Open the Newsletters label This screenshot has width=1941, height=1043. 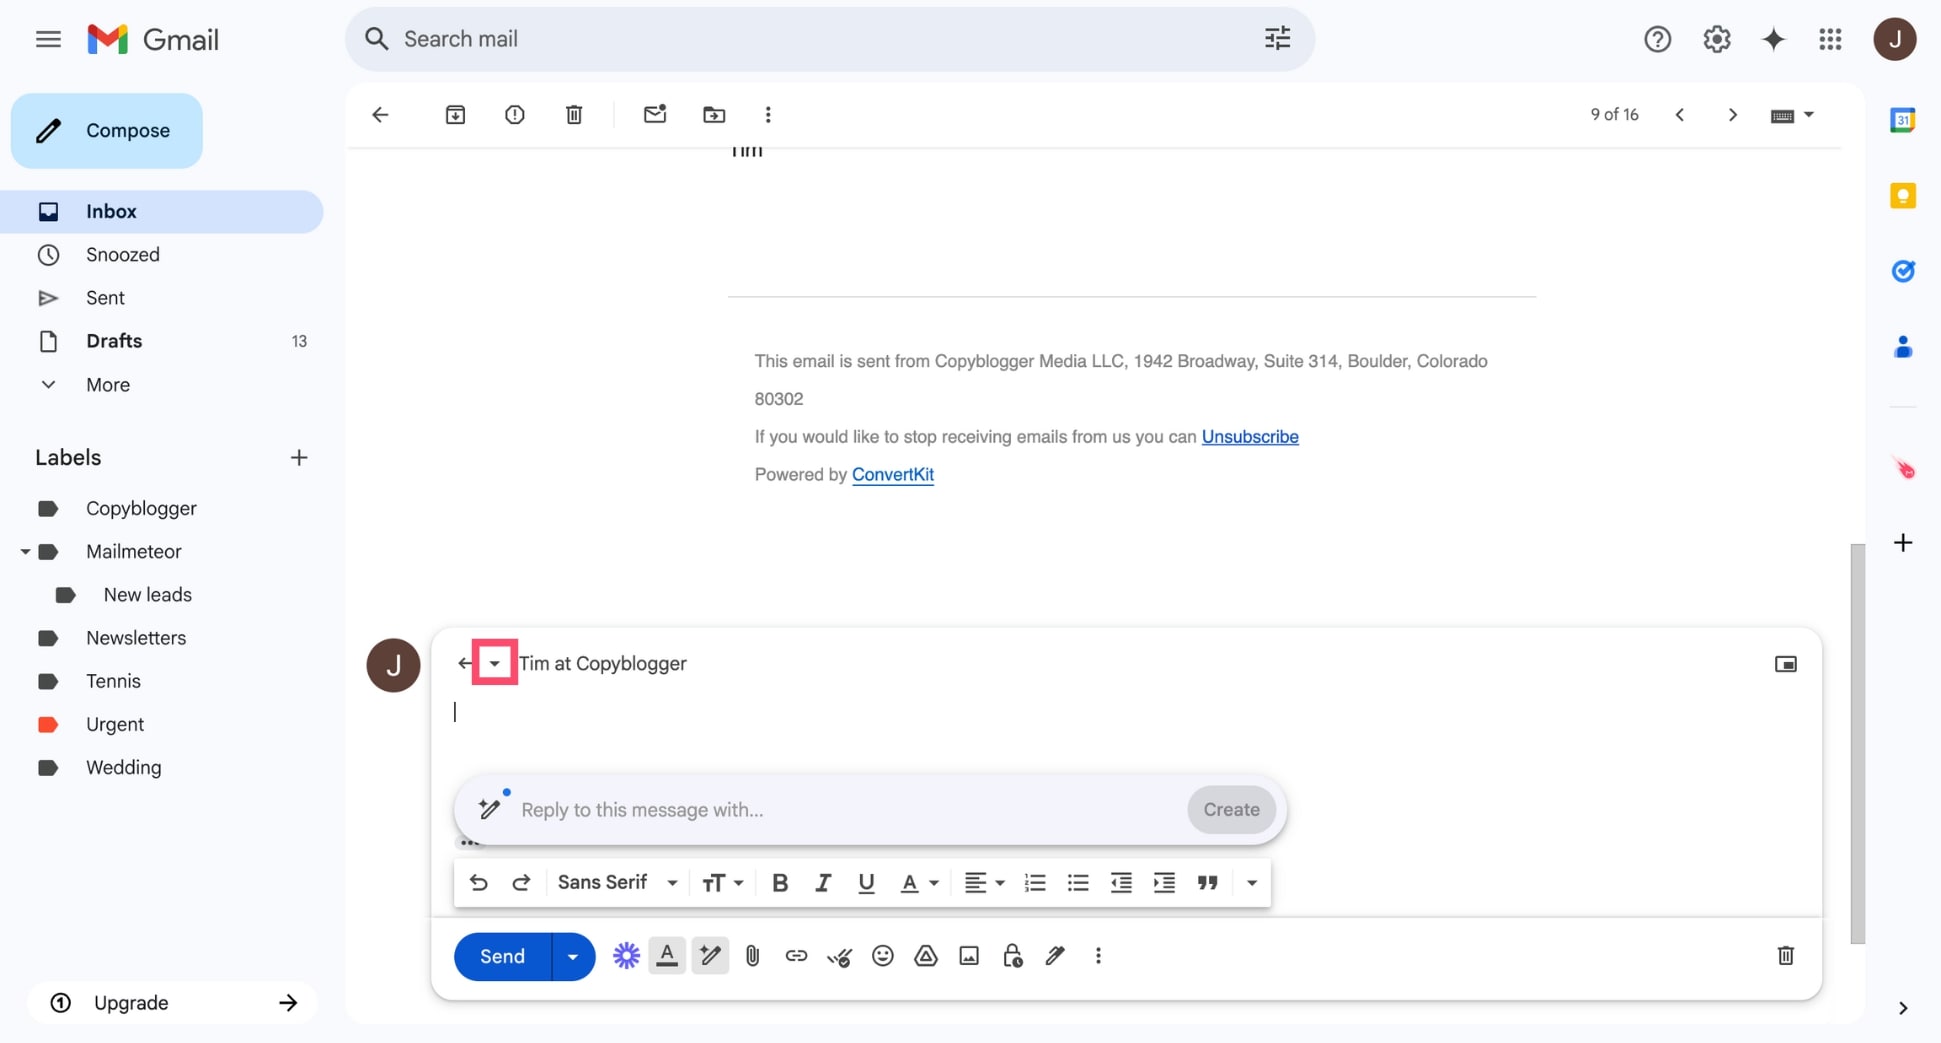point(136,638)
